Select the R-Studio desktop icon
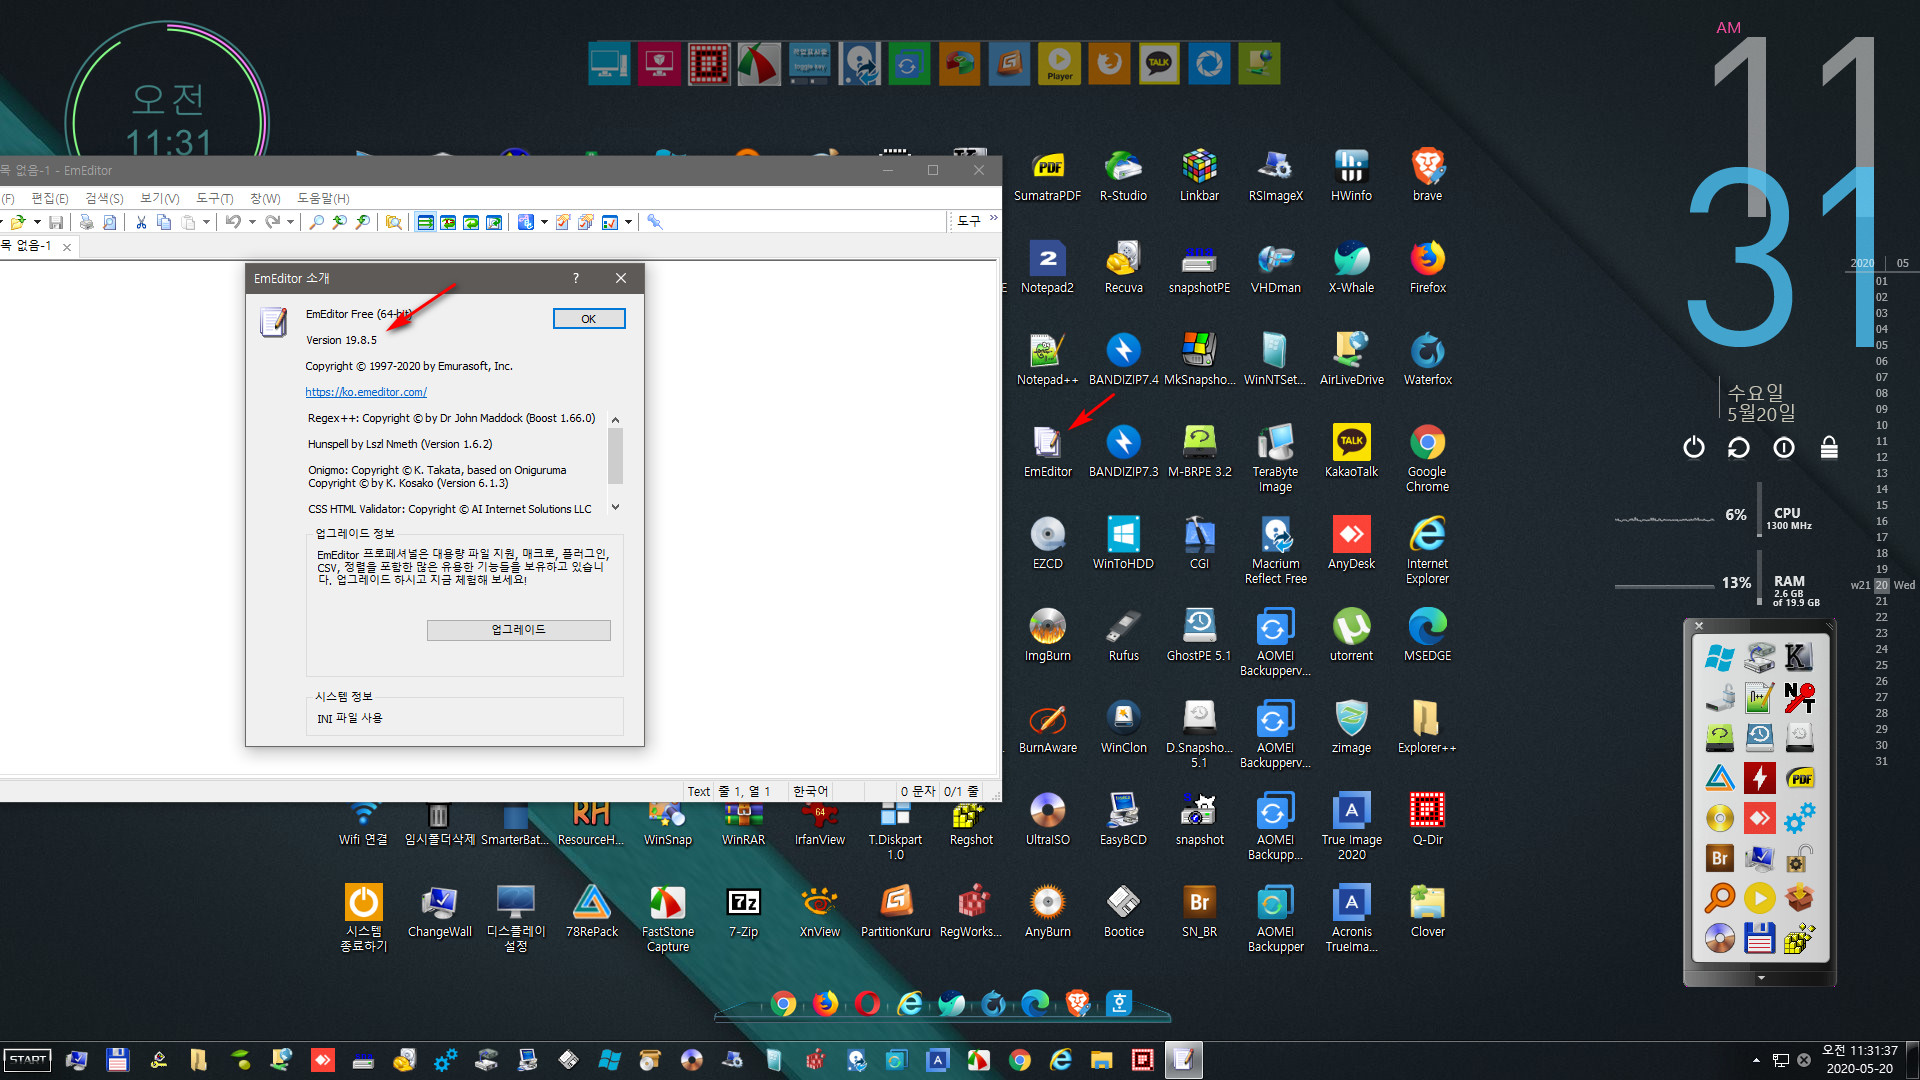1920x1080 pixels. [x=1123, y=175]
